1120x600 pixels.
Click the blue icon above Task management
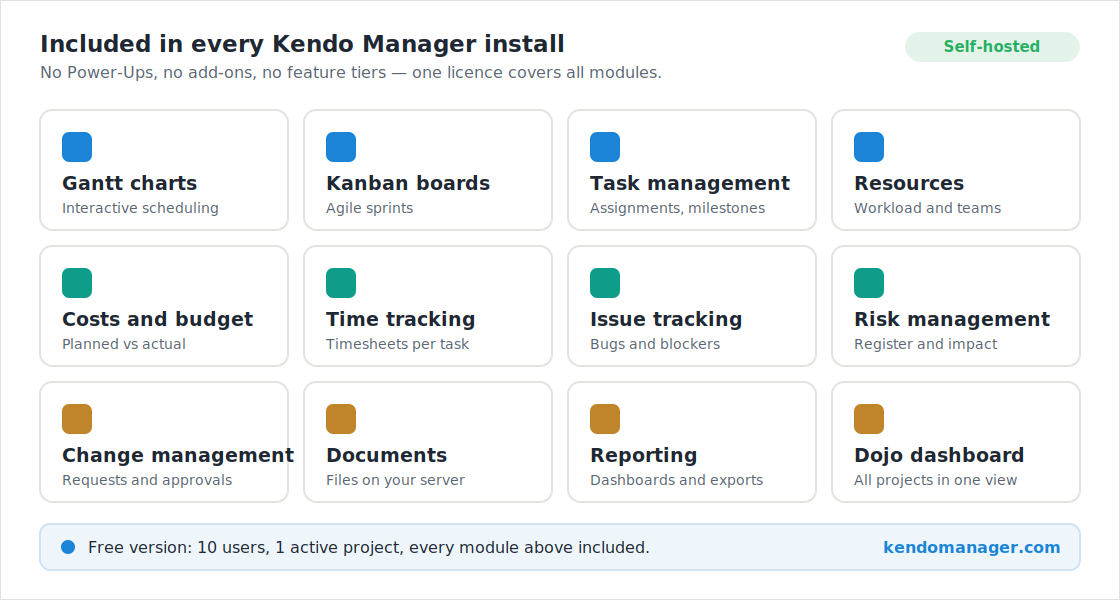pyautogui.click(x=605, y=147)
